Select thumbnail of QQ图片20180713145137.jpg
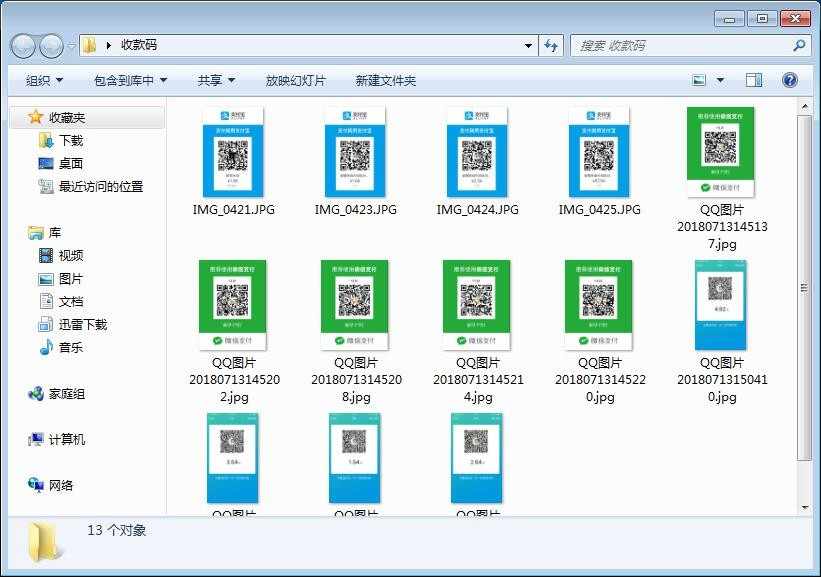 click(720, 152)
